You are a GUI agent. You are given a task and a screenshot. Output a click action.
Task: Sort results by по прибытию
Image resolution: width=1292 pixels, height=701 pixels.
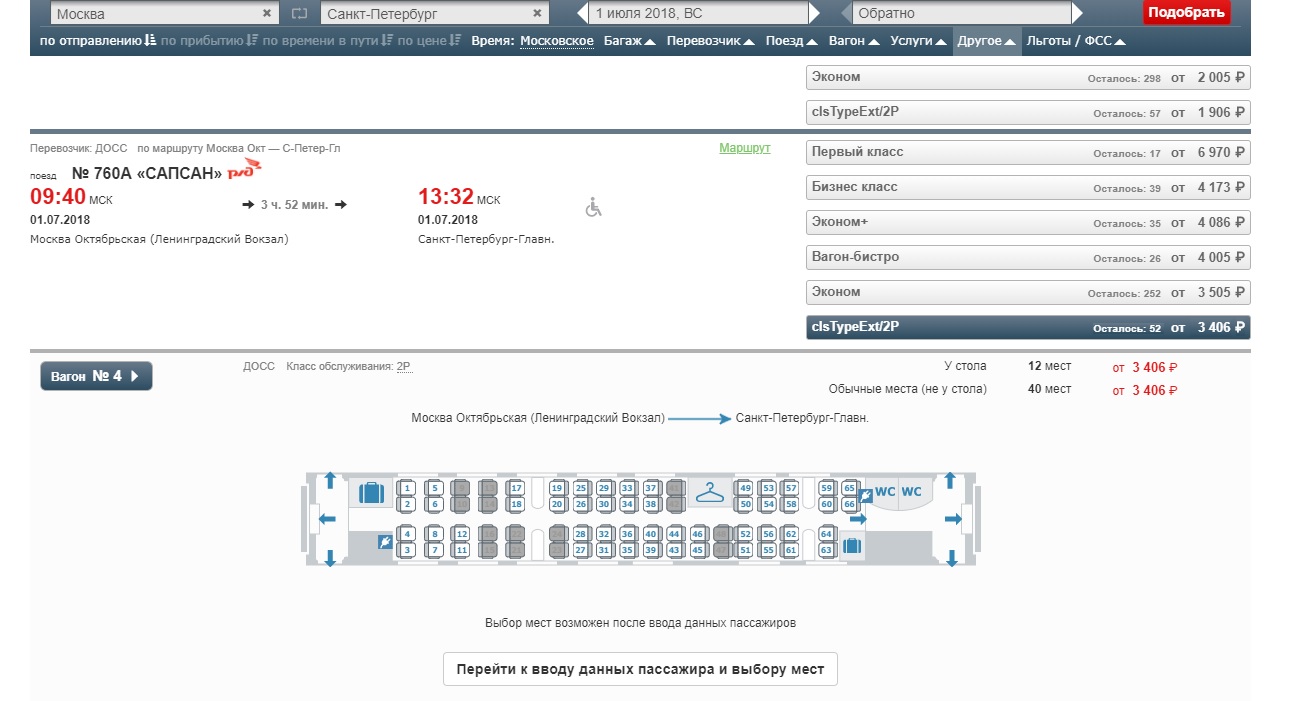[209, 41]
